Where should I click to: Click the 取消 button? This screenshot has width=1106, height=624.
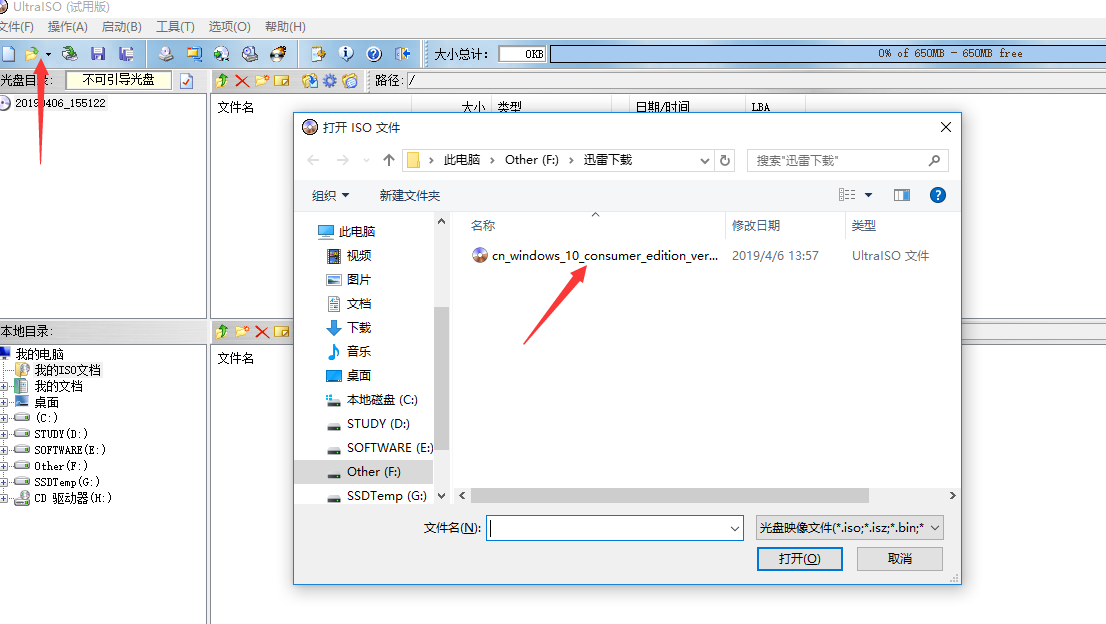pos(899,558)
